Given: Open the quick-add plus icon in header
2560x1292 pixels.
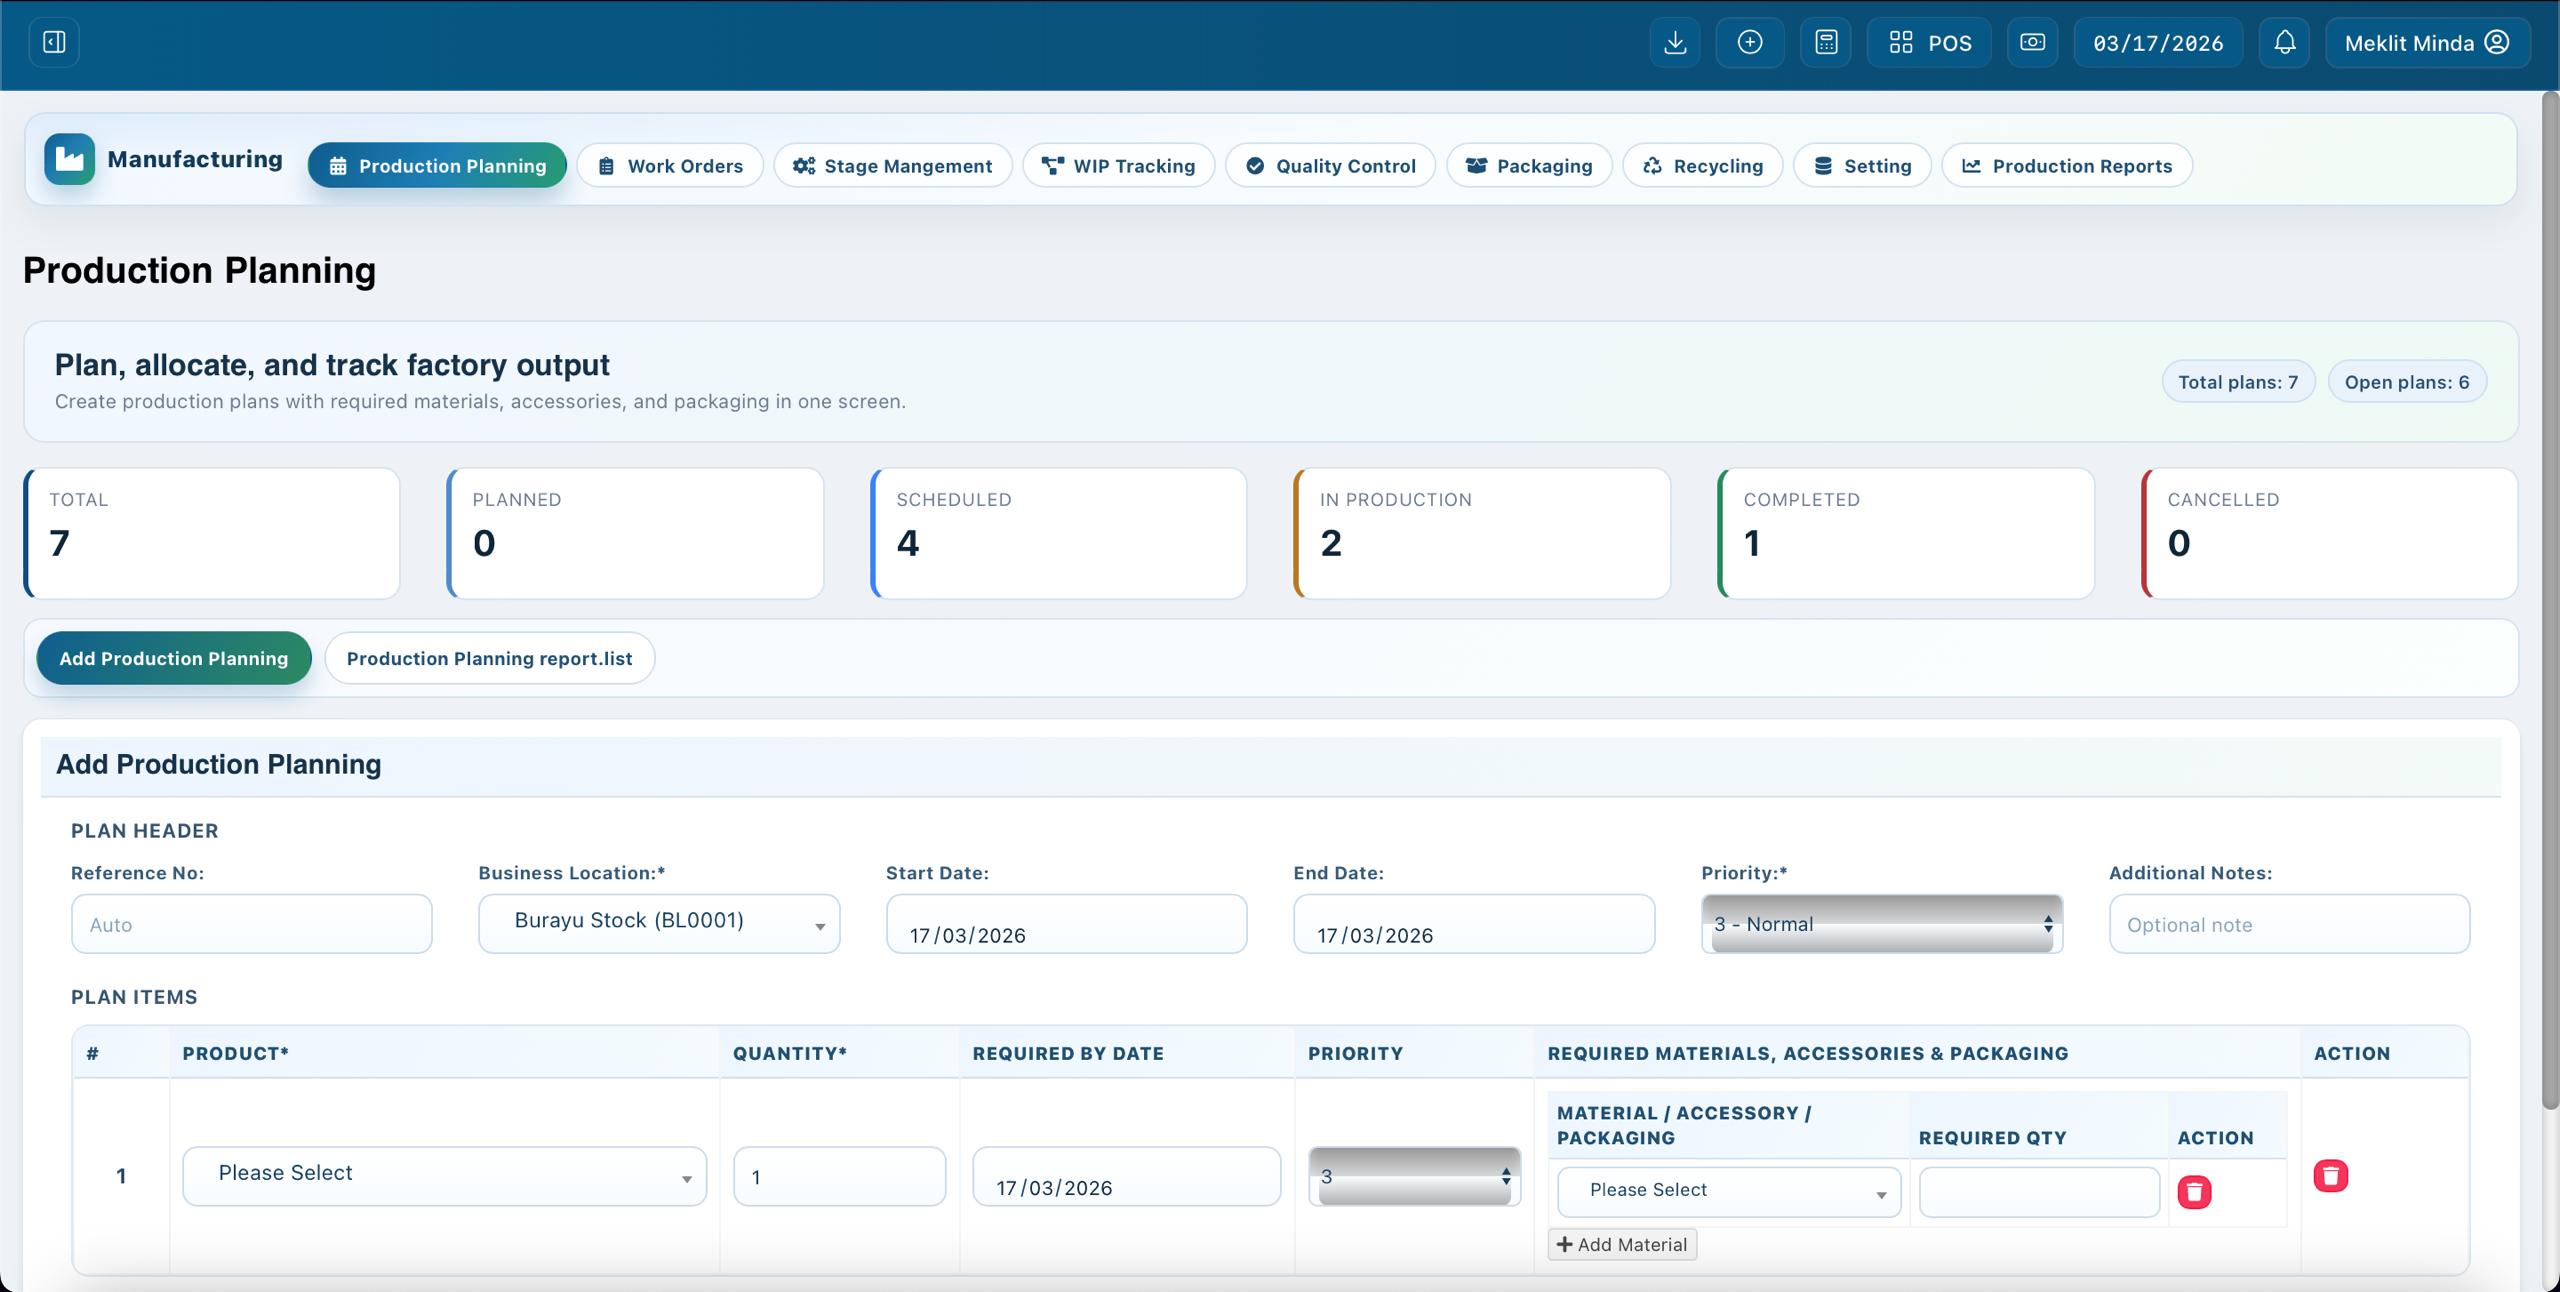Looking at the screenshot, I should [x=1750, y=42].
